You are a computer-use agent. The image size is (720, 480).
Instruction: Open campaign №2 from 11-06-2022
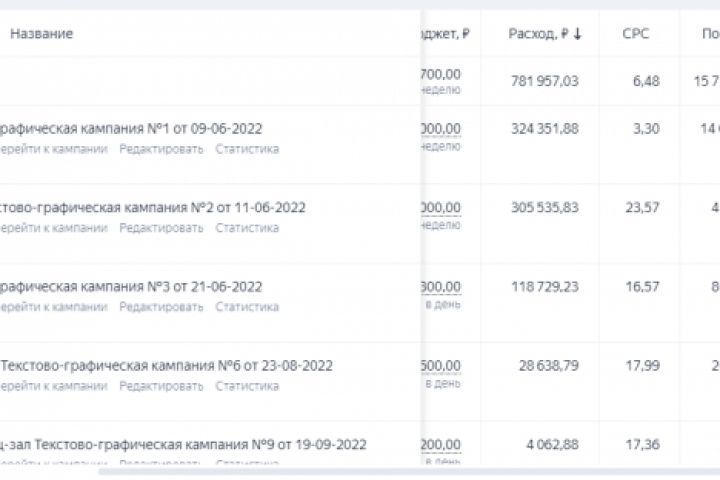point(152,208)
